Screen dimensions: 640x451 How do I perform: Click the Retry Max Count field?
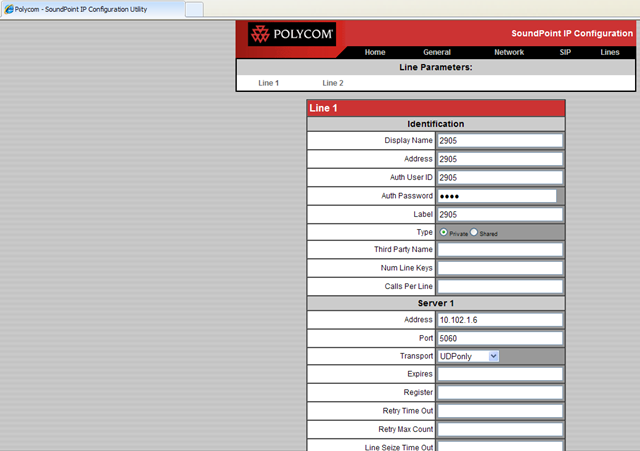pyautogui.click(x=500, y=429)
